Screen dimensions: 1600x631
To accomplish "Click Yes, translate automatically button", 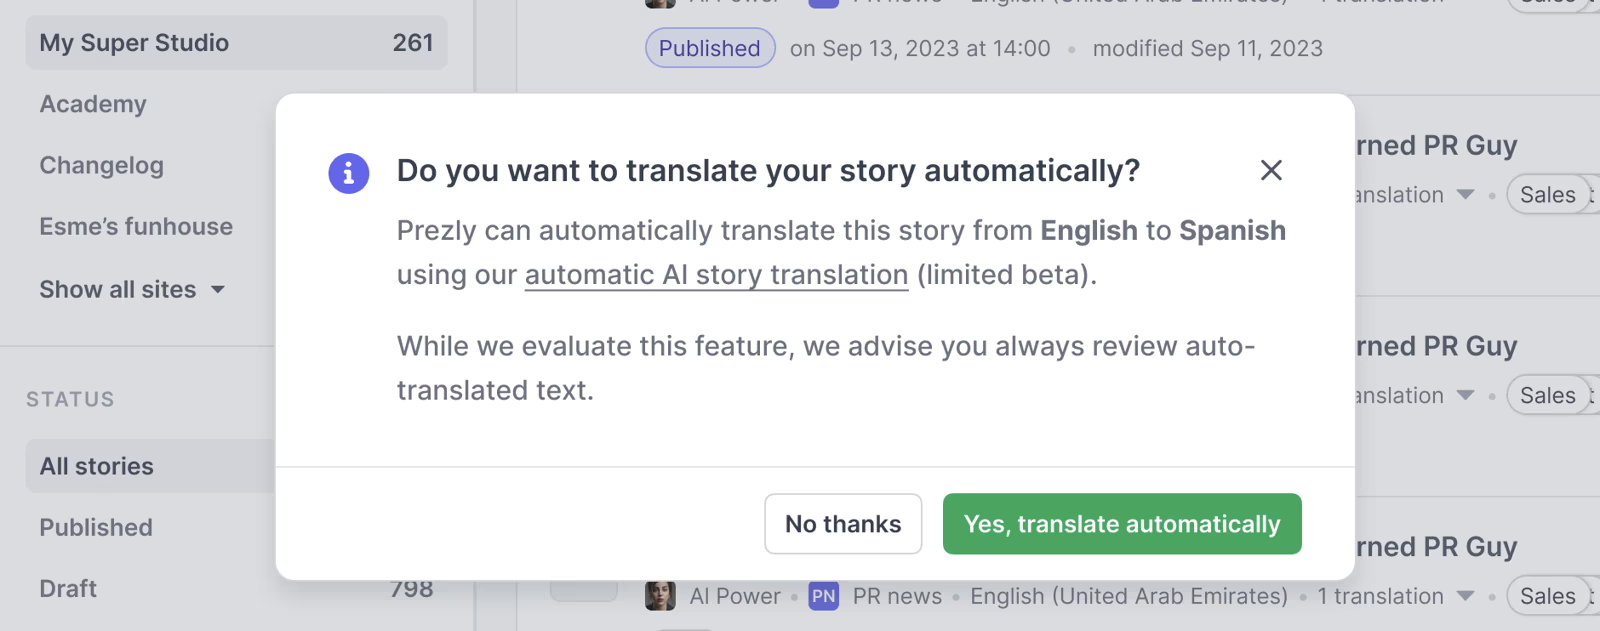I will [1122, 524].
